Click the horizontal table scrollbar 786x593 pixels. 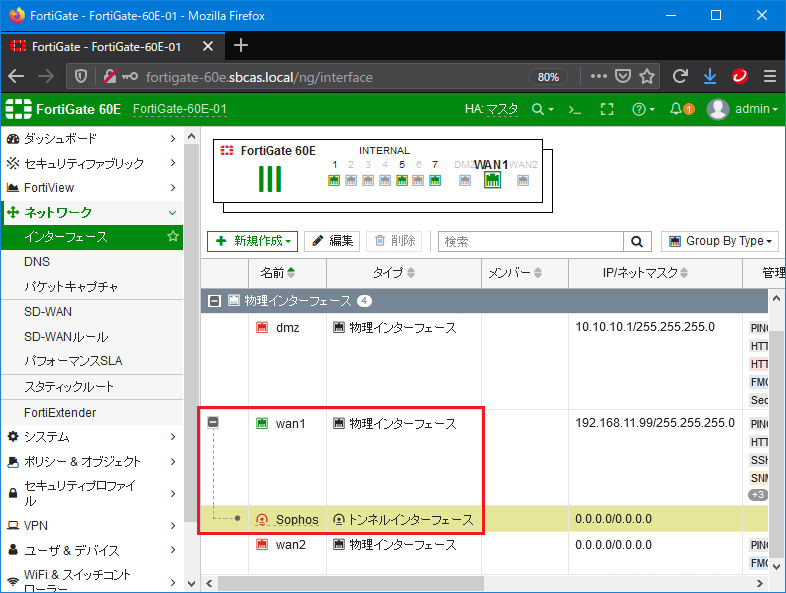350,583
